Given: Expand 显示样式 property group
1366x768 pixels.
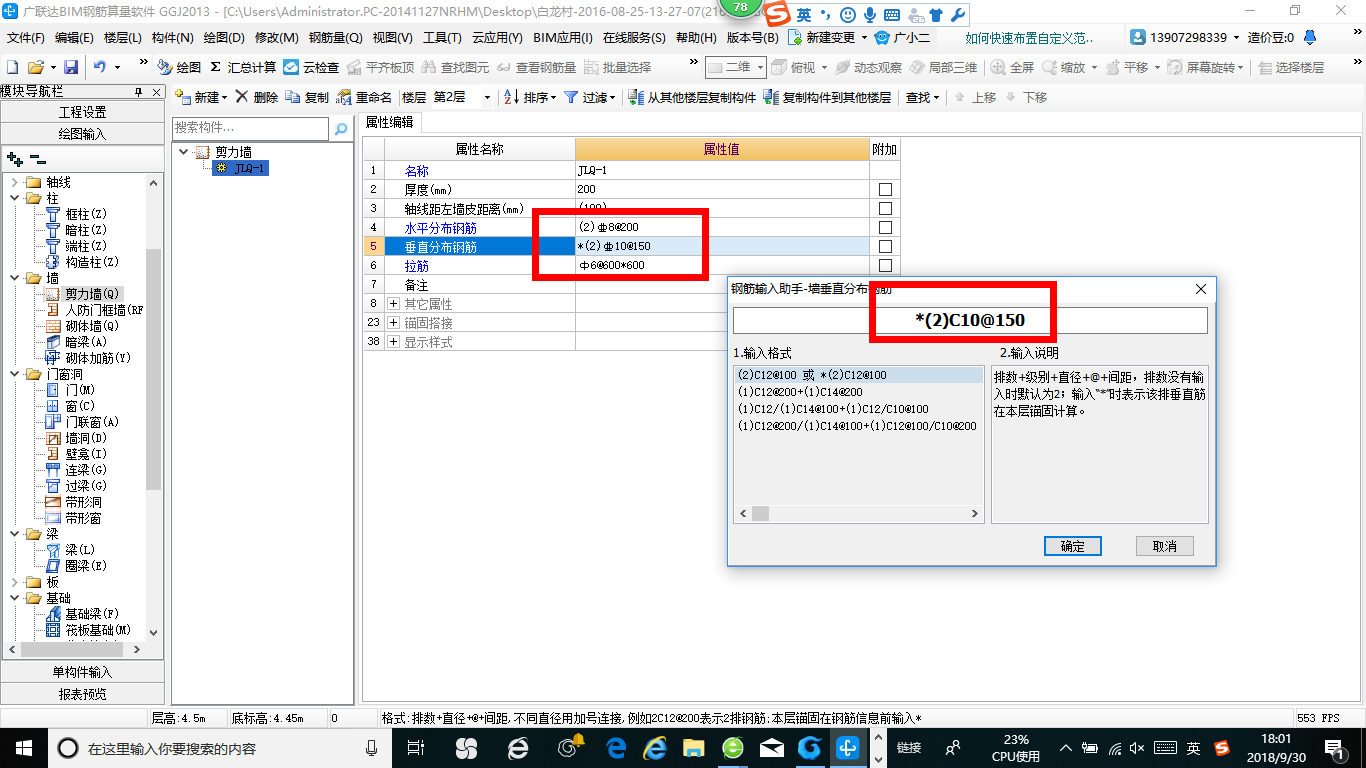Looking at the screenshot, I should (393, 342).
